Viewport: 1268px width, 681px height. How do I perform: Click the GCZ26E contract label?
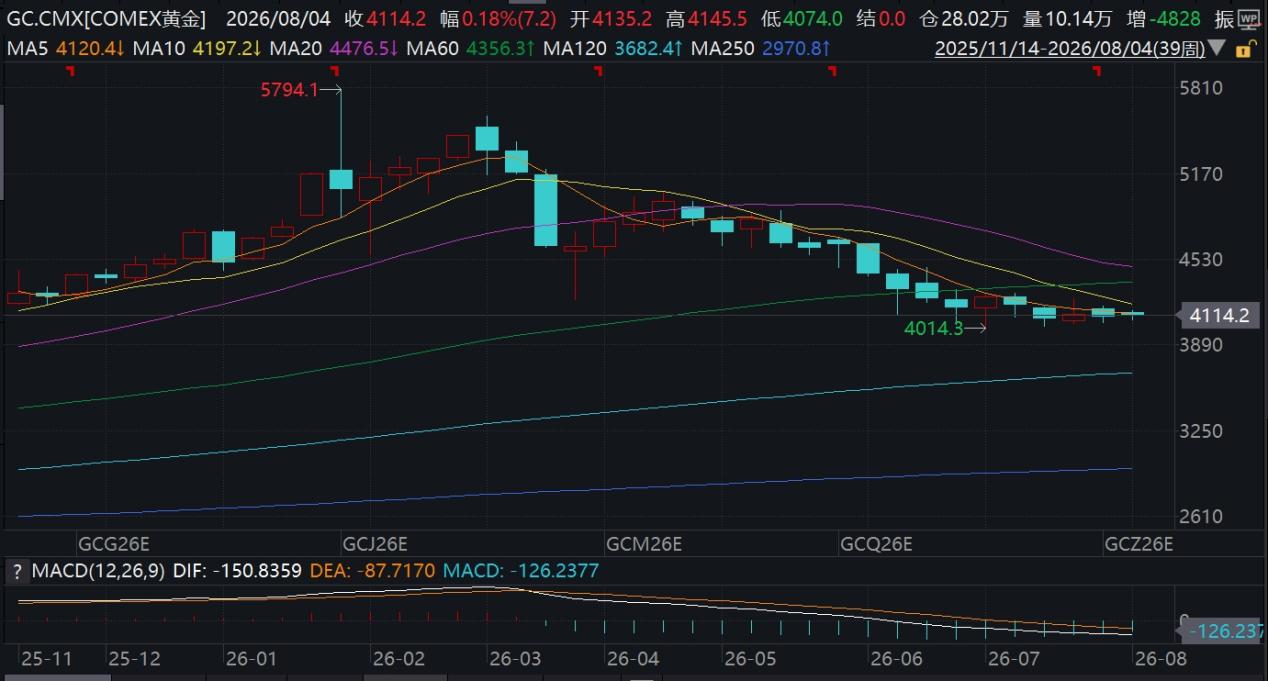[1138, 545]
